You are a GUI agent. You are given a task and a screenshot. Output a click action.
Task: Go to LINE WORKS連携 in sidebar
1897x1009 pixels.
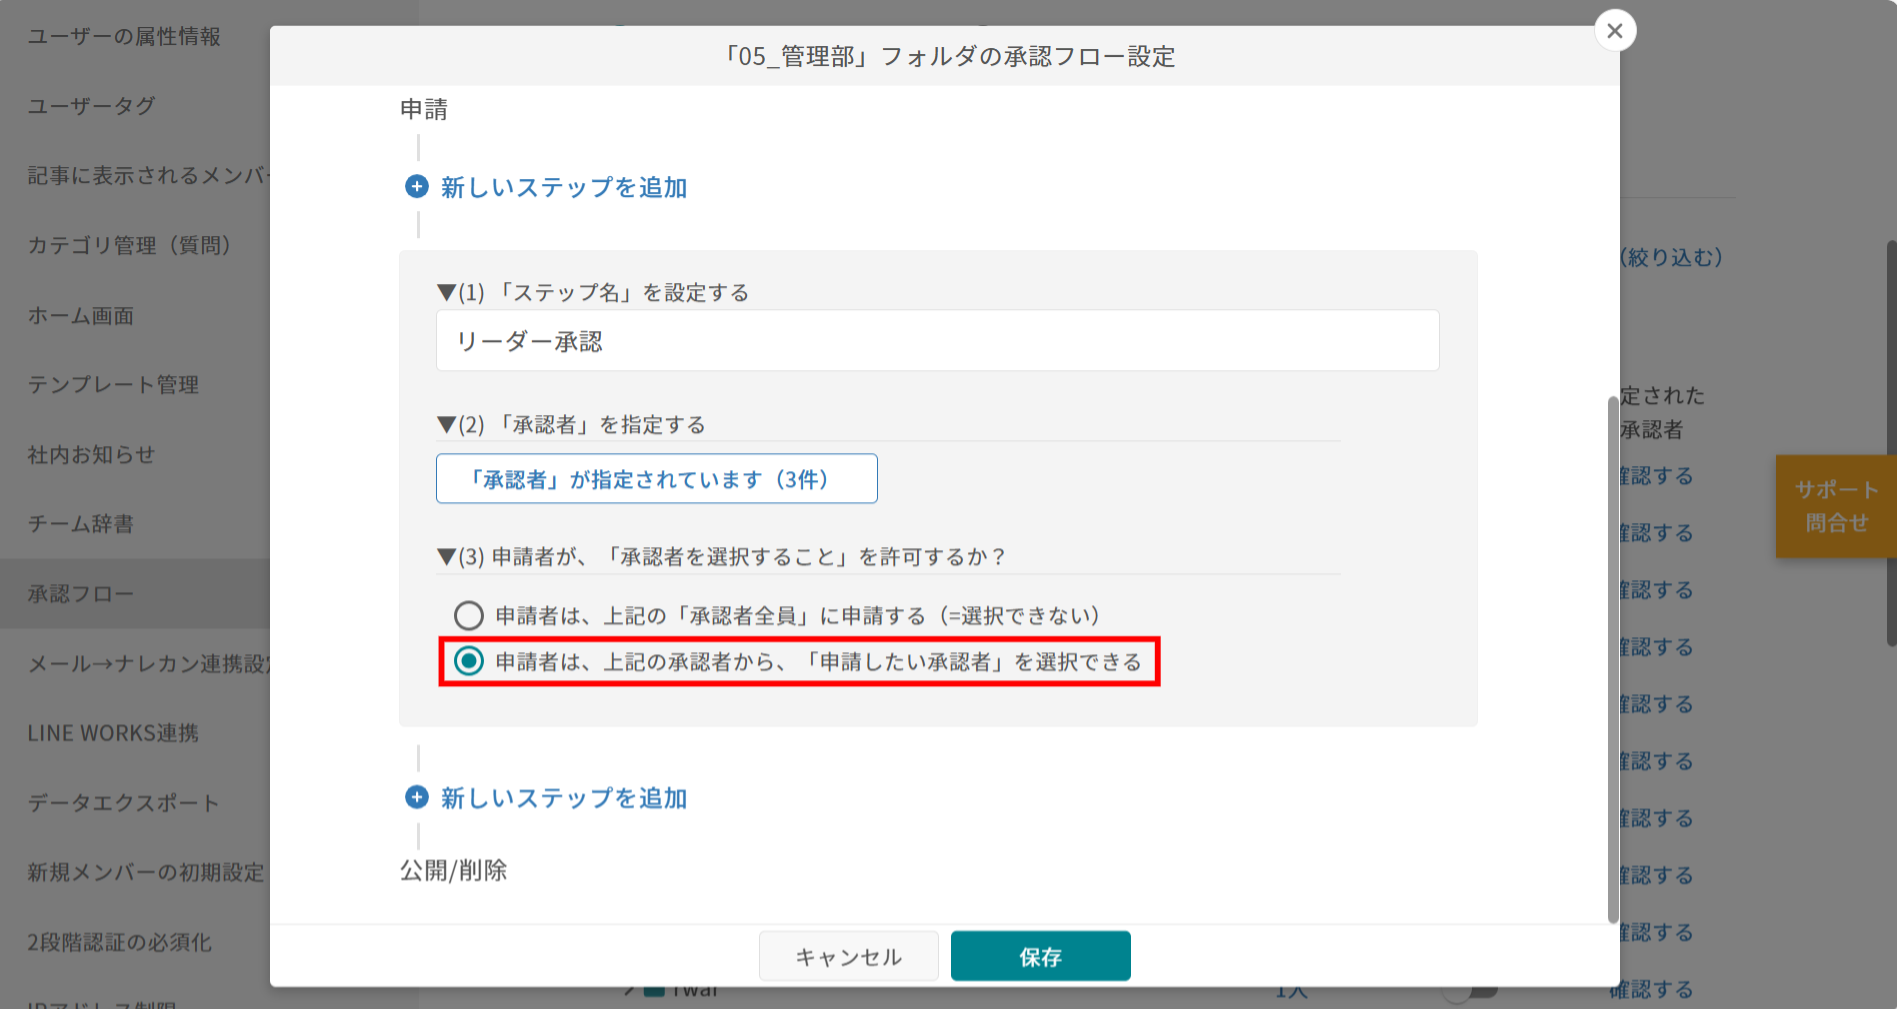pos(113,733)
